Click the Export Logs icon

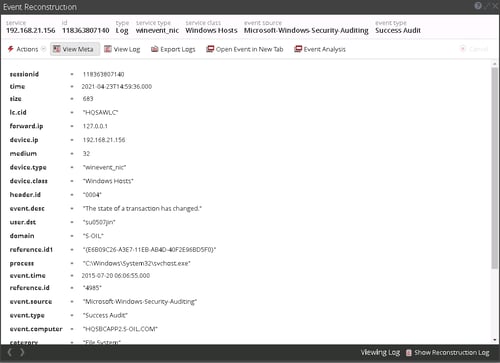click(x=154, y=49)
